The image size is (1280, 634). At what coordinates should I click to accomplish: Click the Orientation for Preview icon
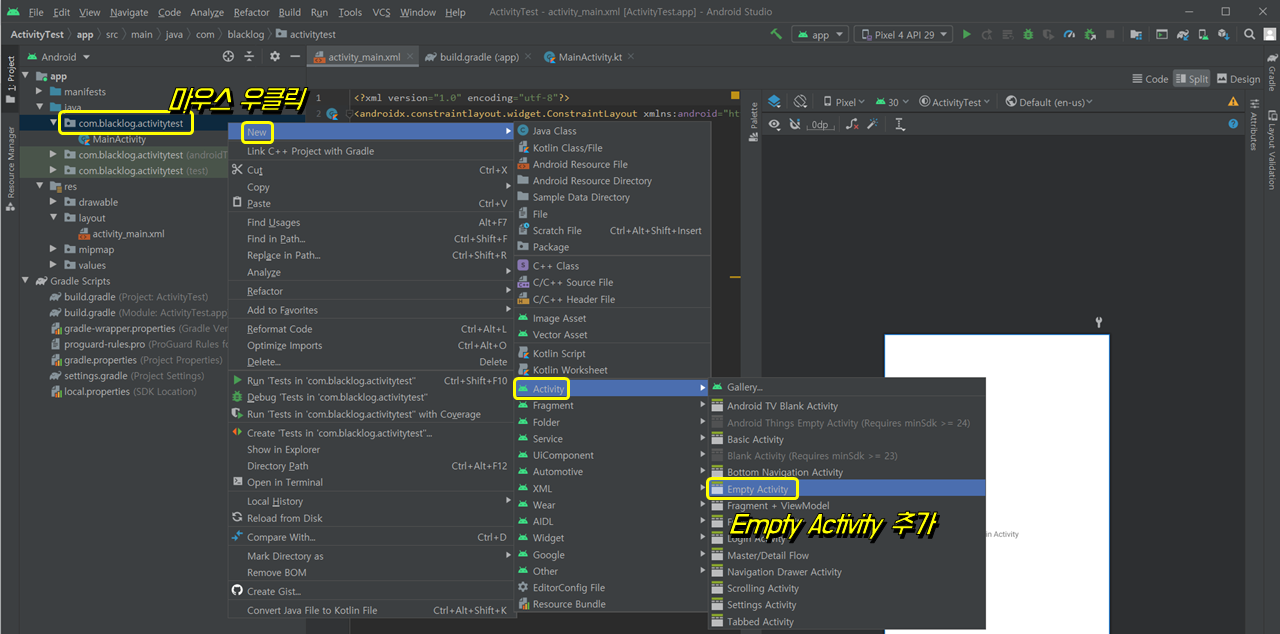[800, 101]
